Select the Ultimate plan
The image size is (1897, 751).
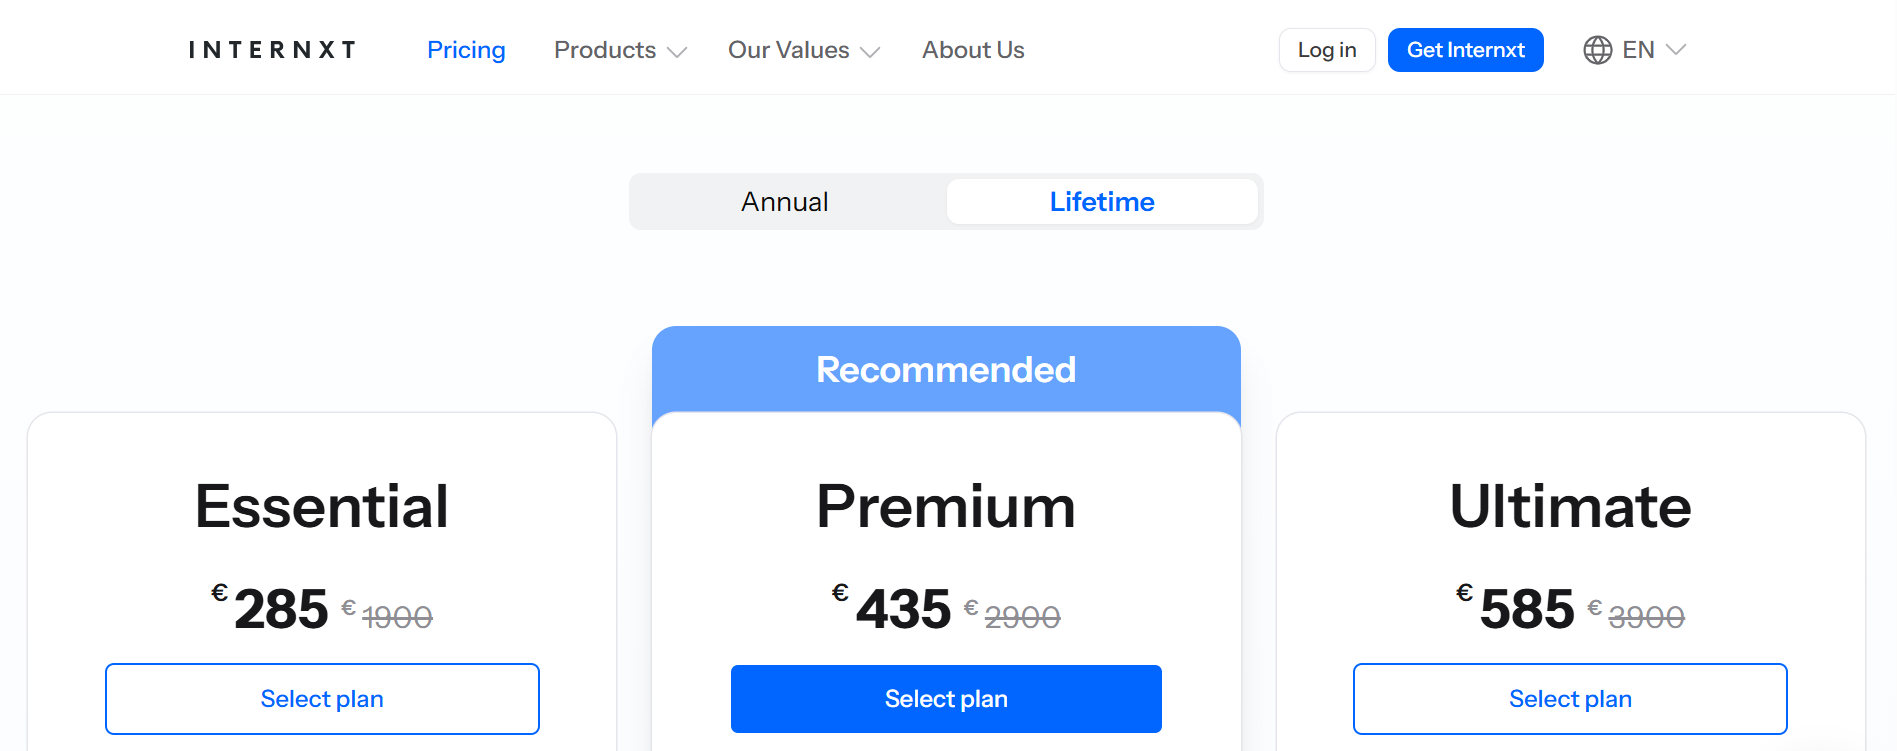1570,698
